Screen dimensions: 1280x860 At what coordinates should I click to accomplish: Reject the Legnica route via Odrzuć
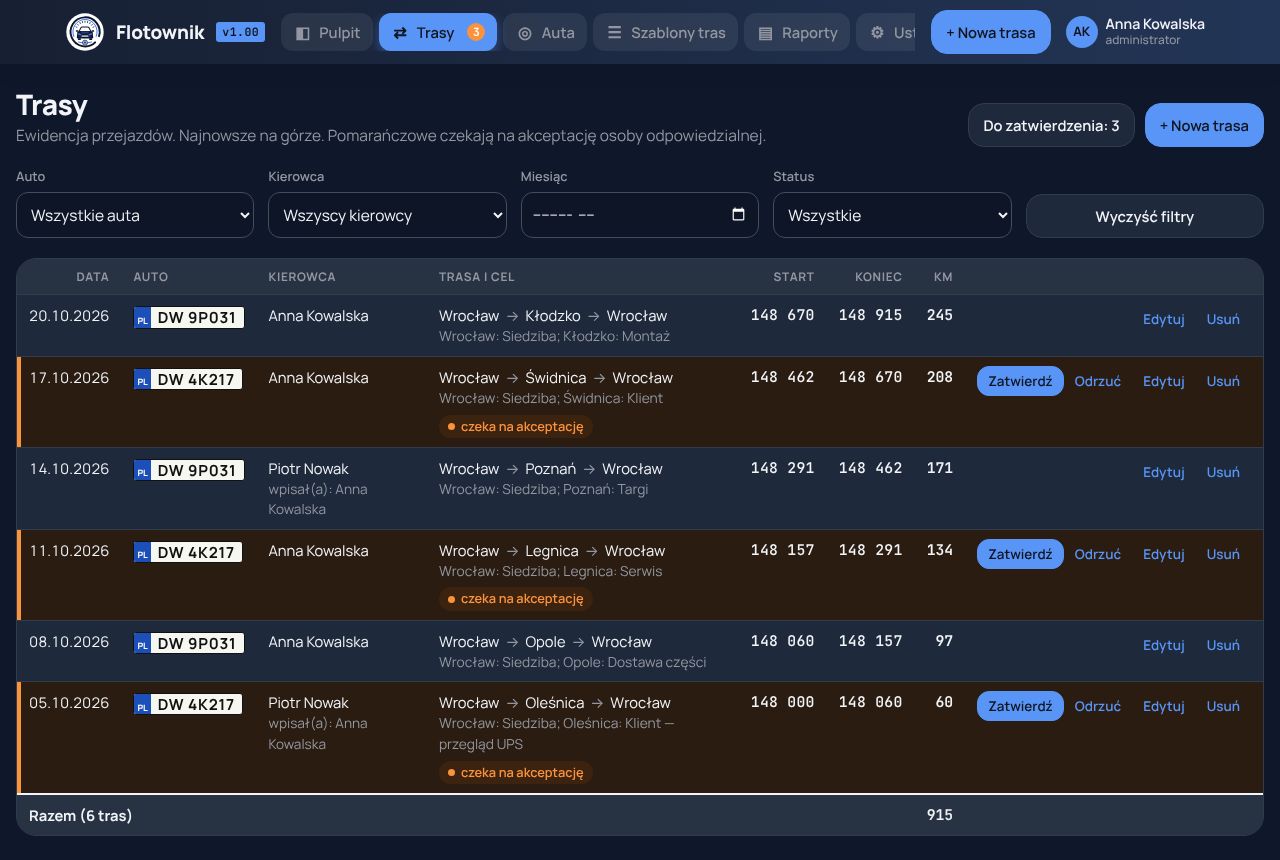(x=1098, y=554)
